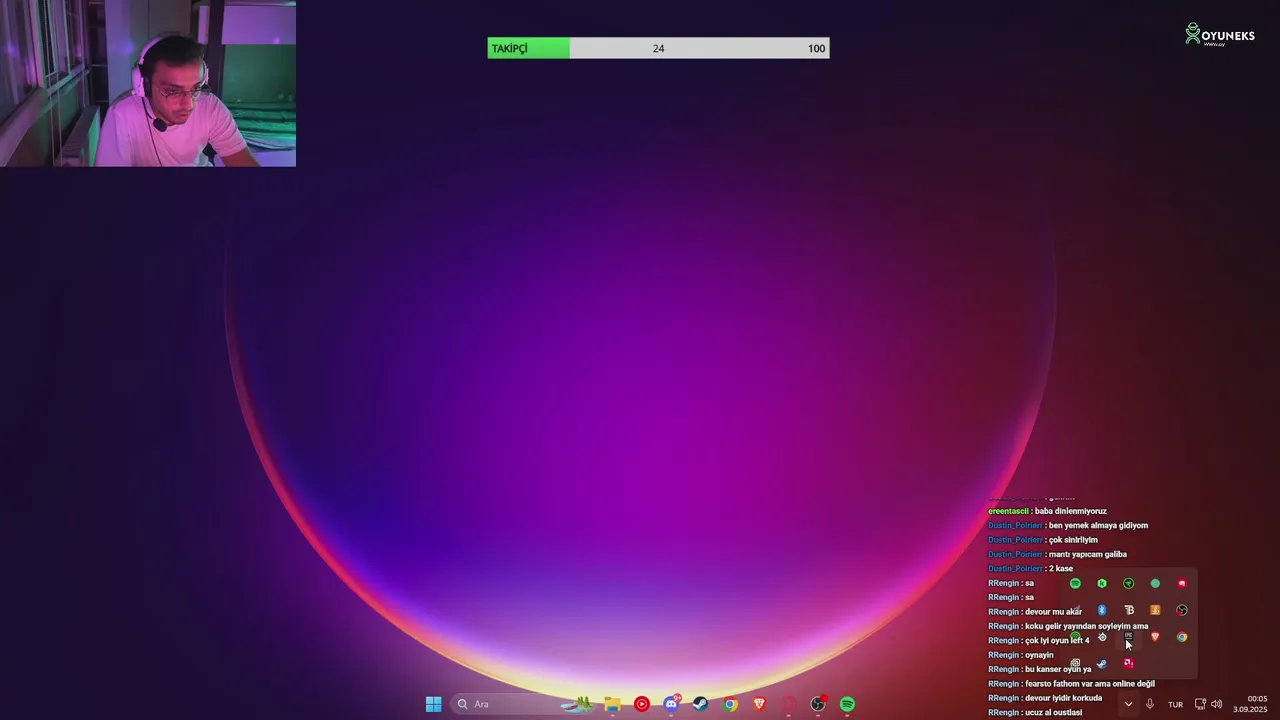
Task: Open Steam from the taskbar
Action: tap(701, 704)
